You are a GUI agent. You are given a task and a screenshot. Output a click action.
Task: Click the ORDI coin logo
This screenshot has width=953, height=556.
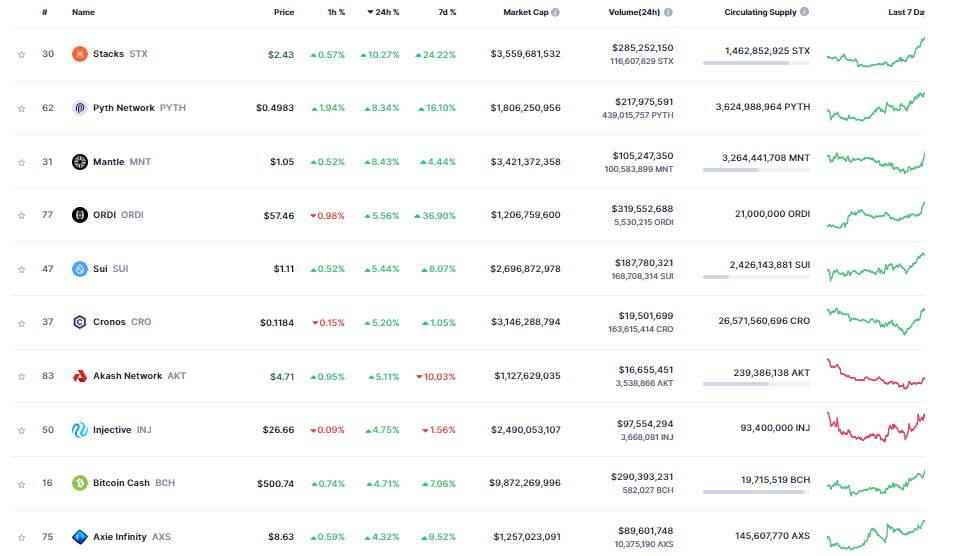click(80, 215)
